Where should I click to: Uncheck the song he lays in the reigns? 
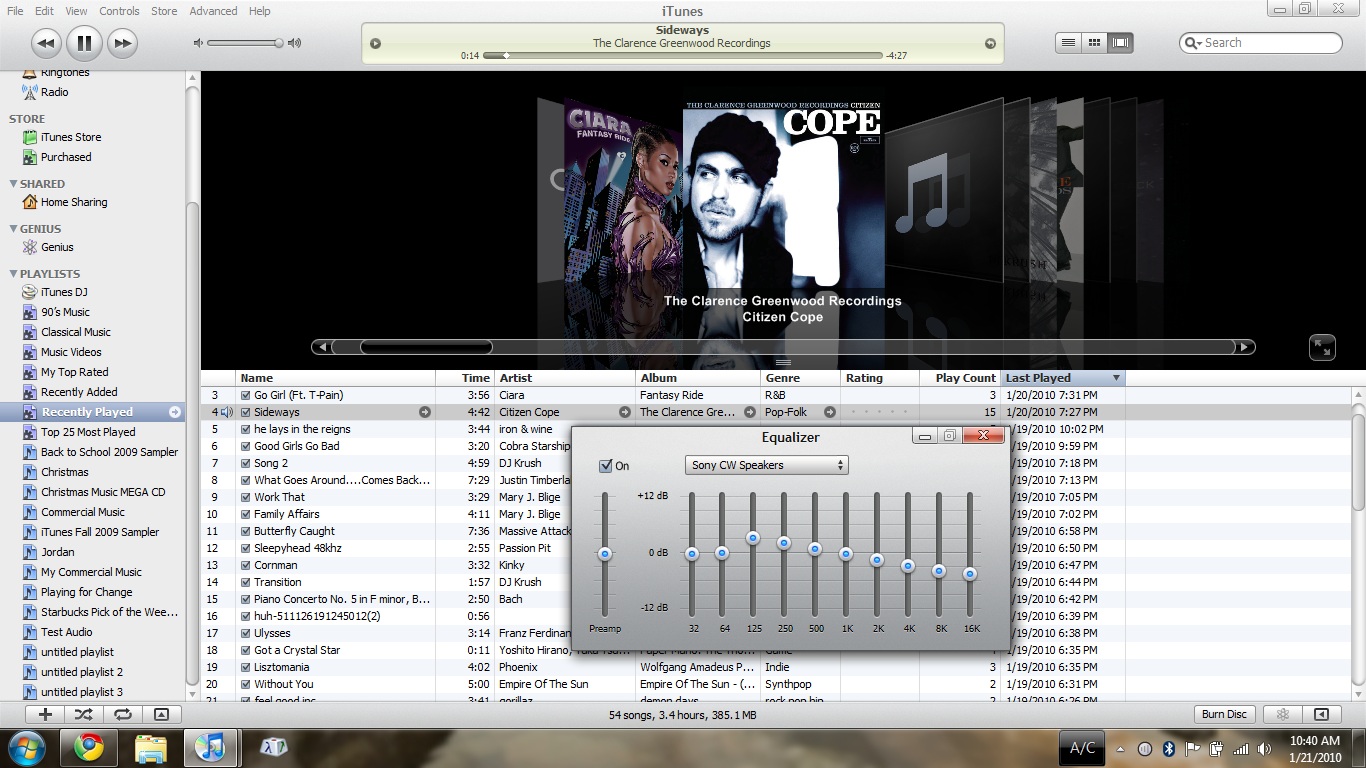tap(246, 429)
